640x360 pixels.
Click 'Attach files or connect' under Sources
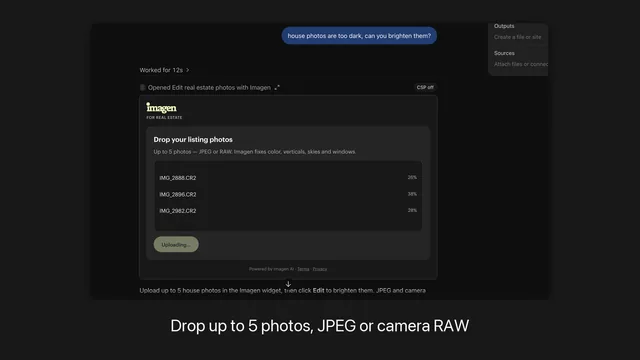521,64
